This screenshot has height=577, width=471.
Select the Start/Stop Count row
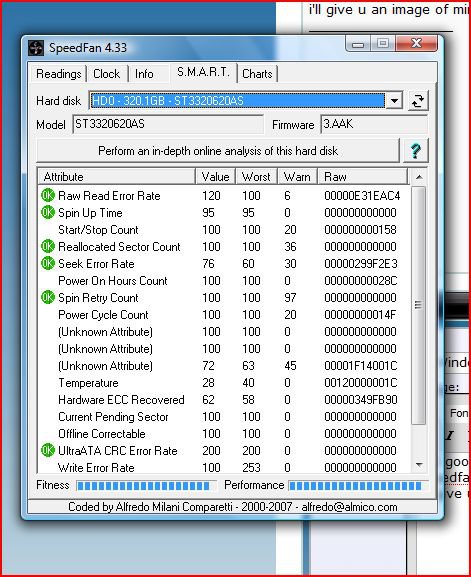point(223,230)
